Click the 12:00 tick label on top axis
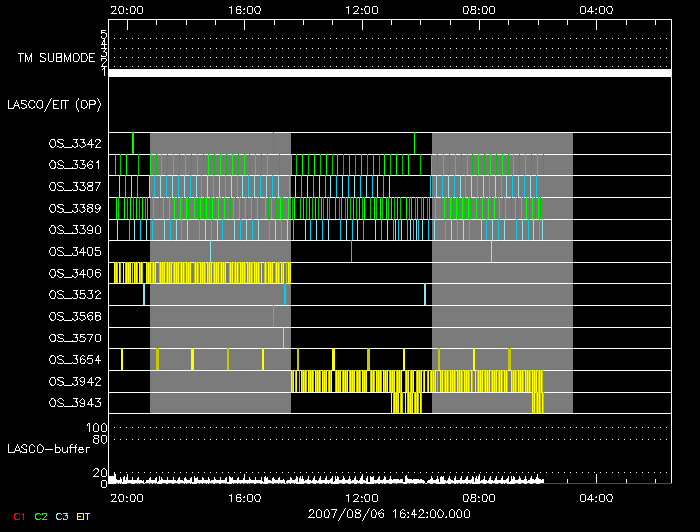 (x=361, y=9)
